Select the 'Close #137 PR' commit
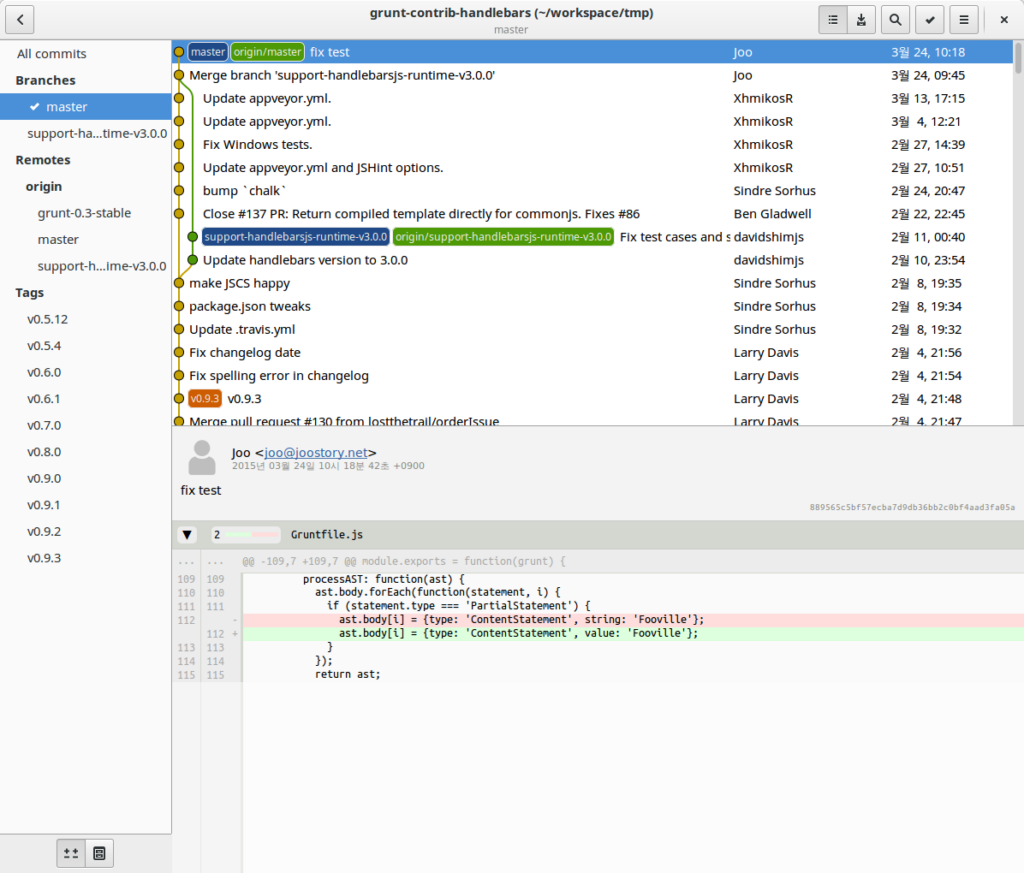Viewport: 1024px width, 873px height. tap(593, 214)
